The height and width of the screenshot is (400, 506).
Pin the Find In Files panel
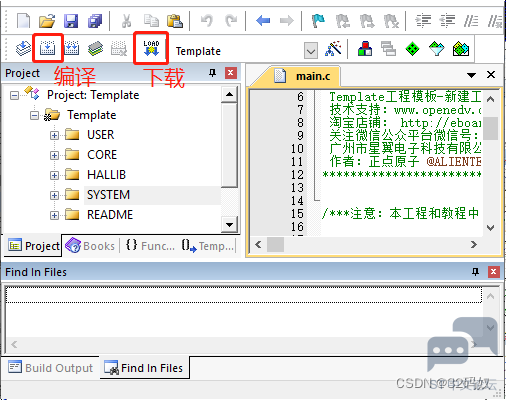[475, 272]
